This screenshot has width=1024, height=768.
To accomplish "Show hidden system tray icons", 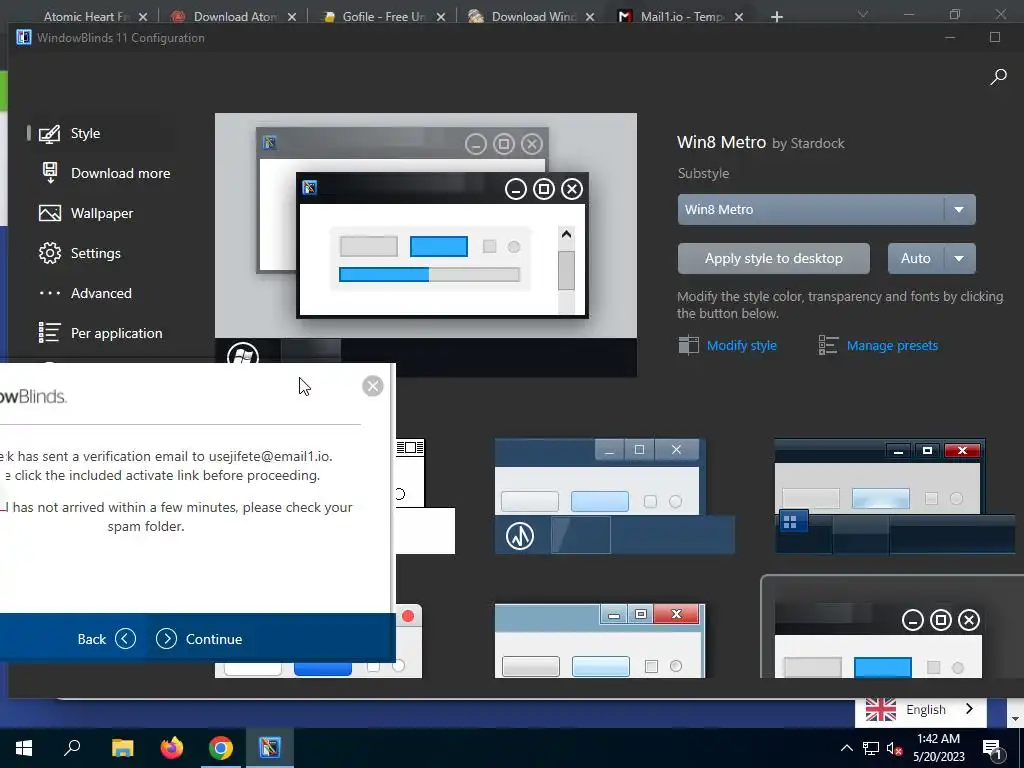I will point(846,748).
